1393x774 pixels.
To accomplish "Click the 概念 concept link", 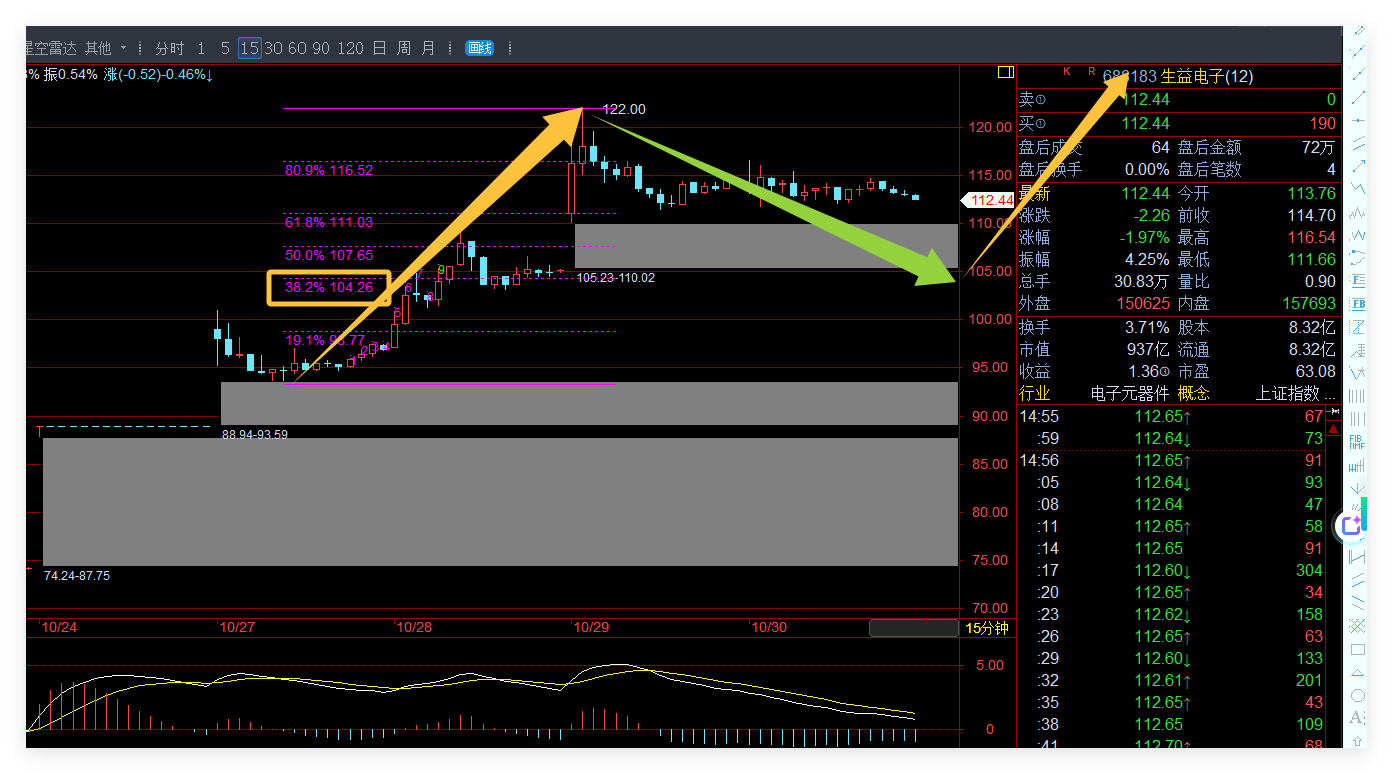I will (1193, 394).
